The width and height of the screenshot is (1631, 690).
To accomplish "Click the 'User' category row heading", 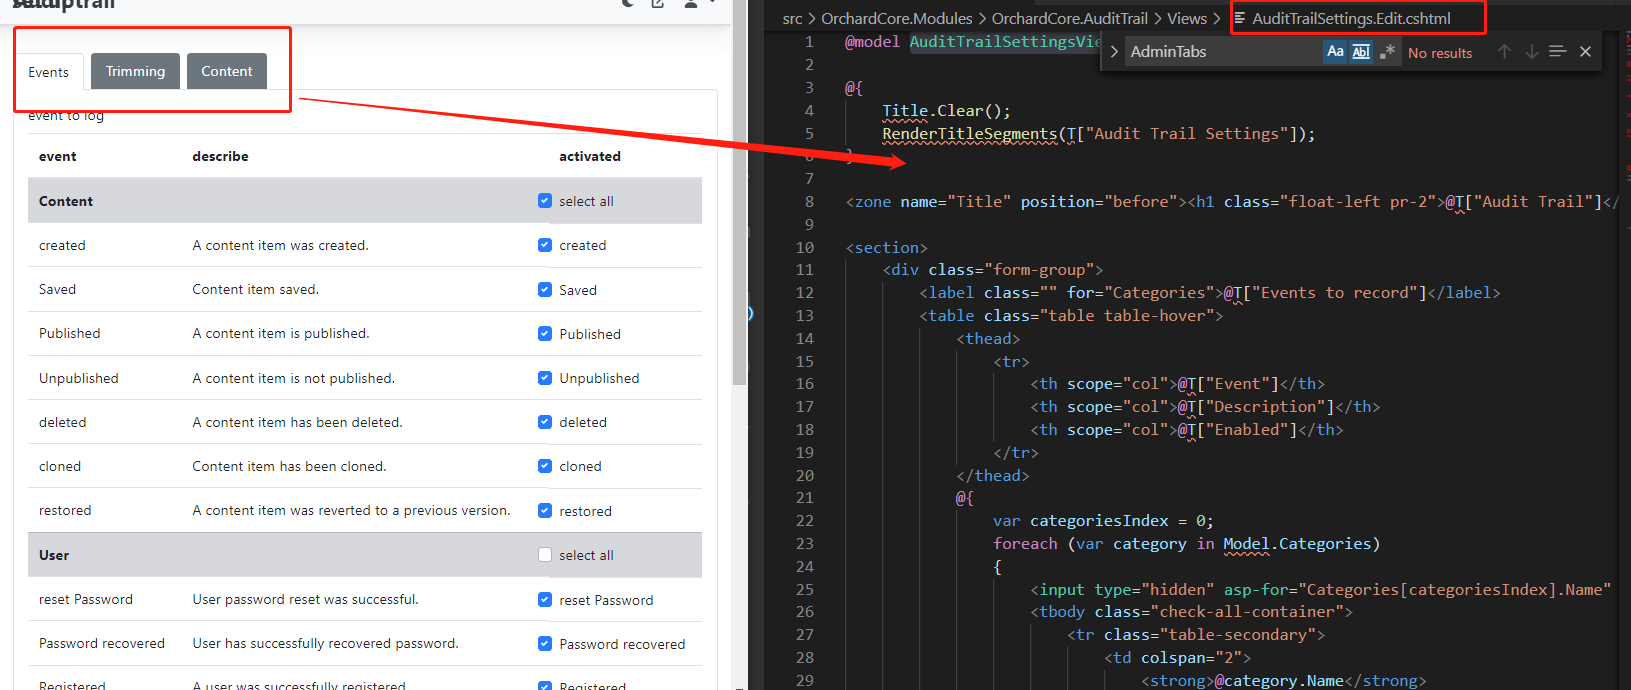I will pyautogui.click(x=54, y=555).
